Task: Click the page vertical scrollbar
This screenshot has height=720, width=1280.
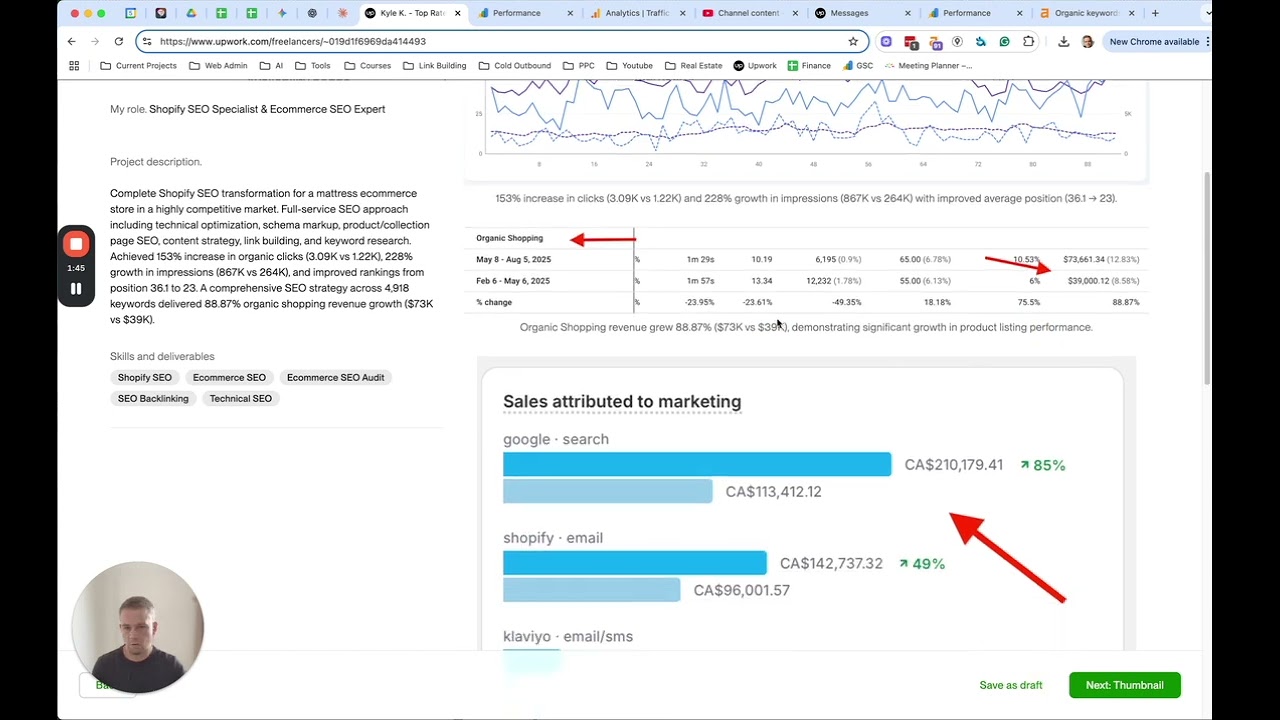Action: pos(1208,278)
